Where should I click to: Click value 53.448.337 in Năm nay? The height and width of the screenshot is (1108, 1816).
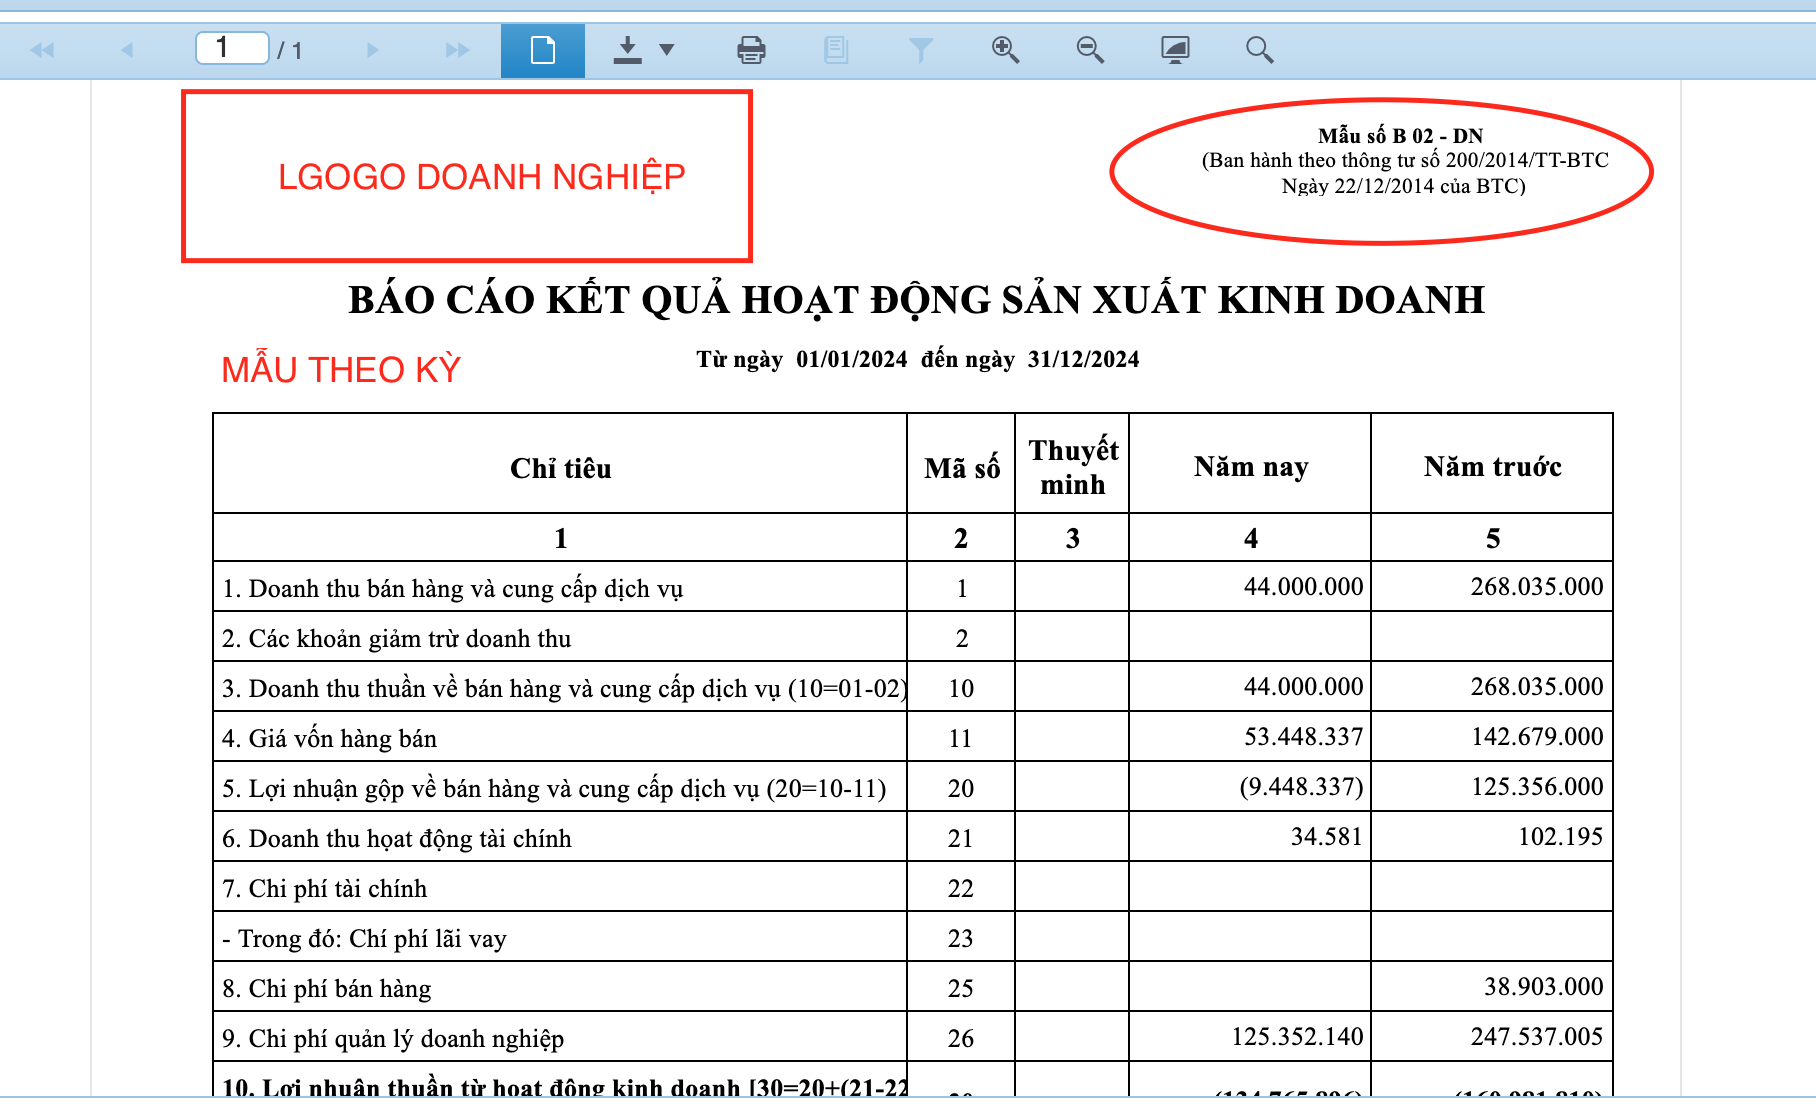pos(1303,737)
